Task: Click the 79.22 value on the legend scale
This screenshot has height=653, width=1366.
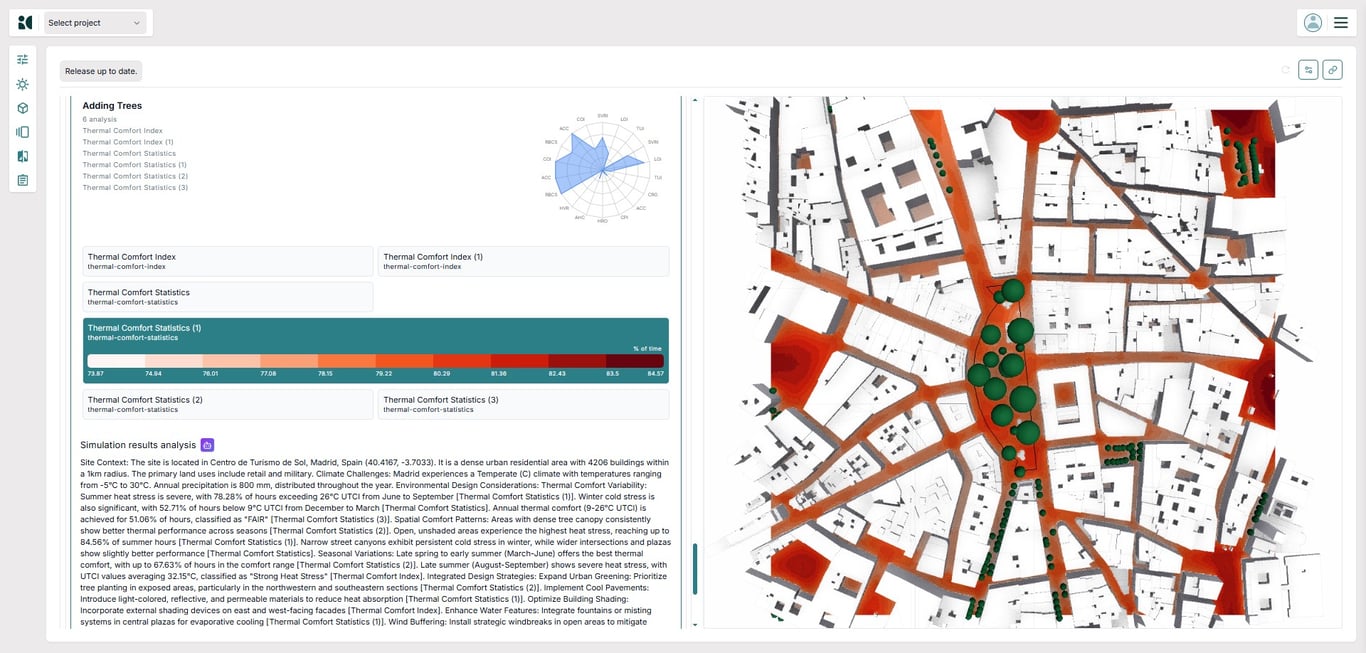Action: tap(384, 373)
